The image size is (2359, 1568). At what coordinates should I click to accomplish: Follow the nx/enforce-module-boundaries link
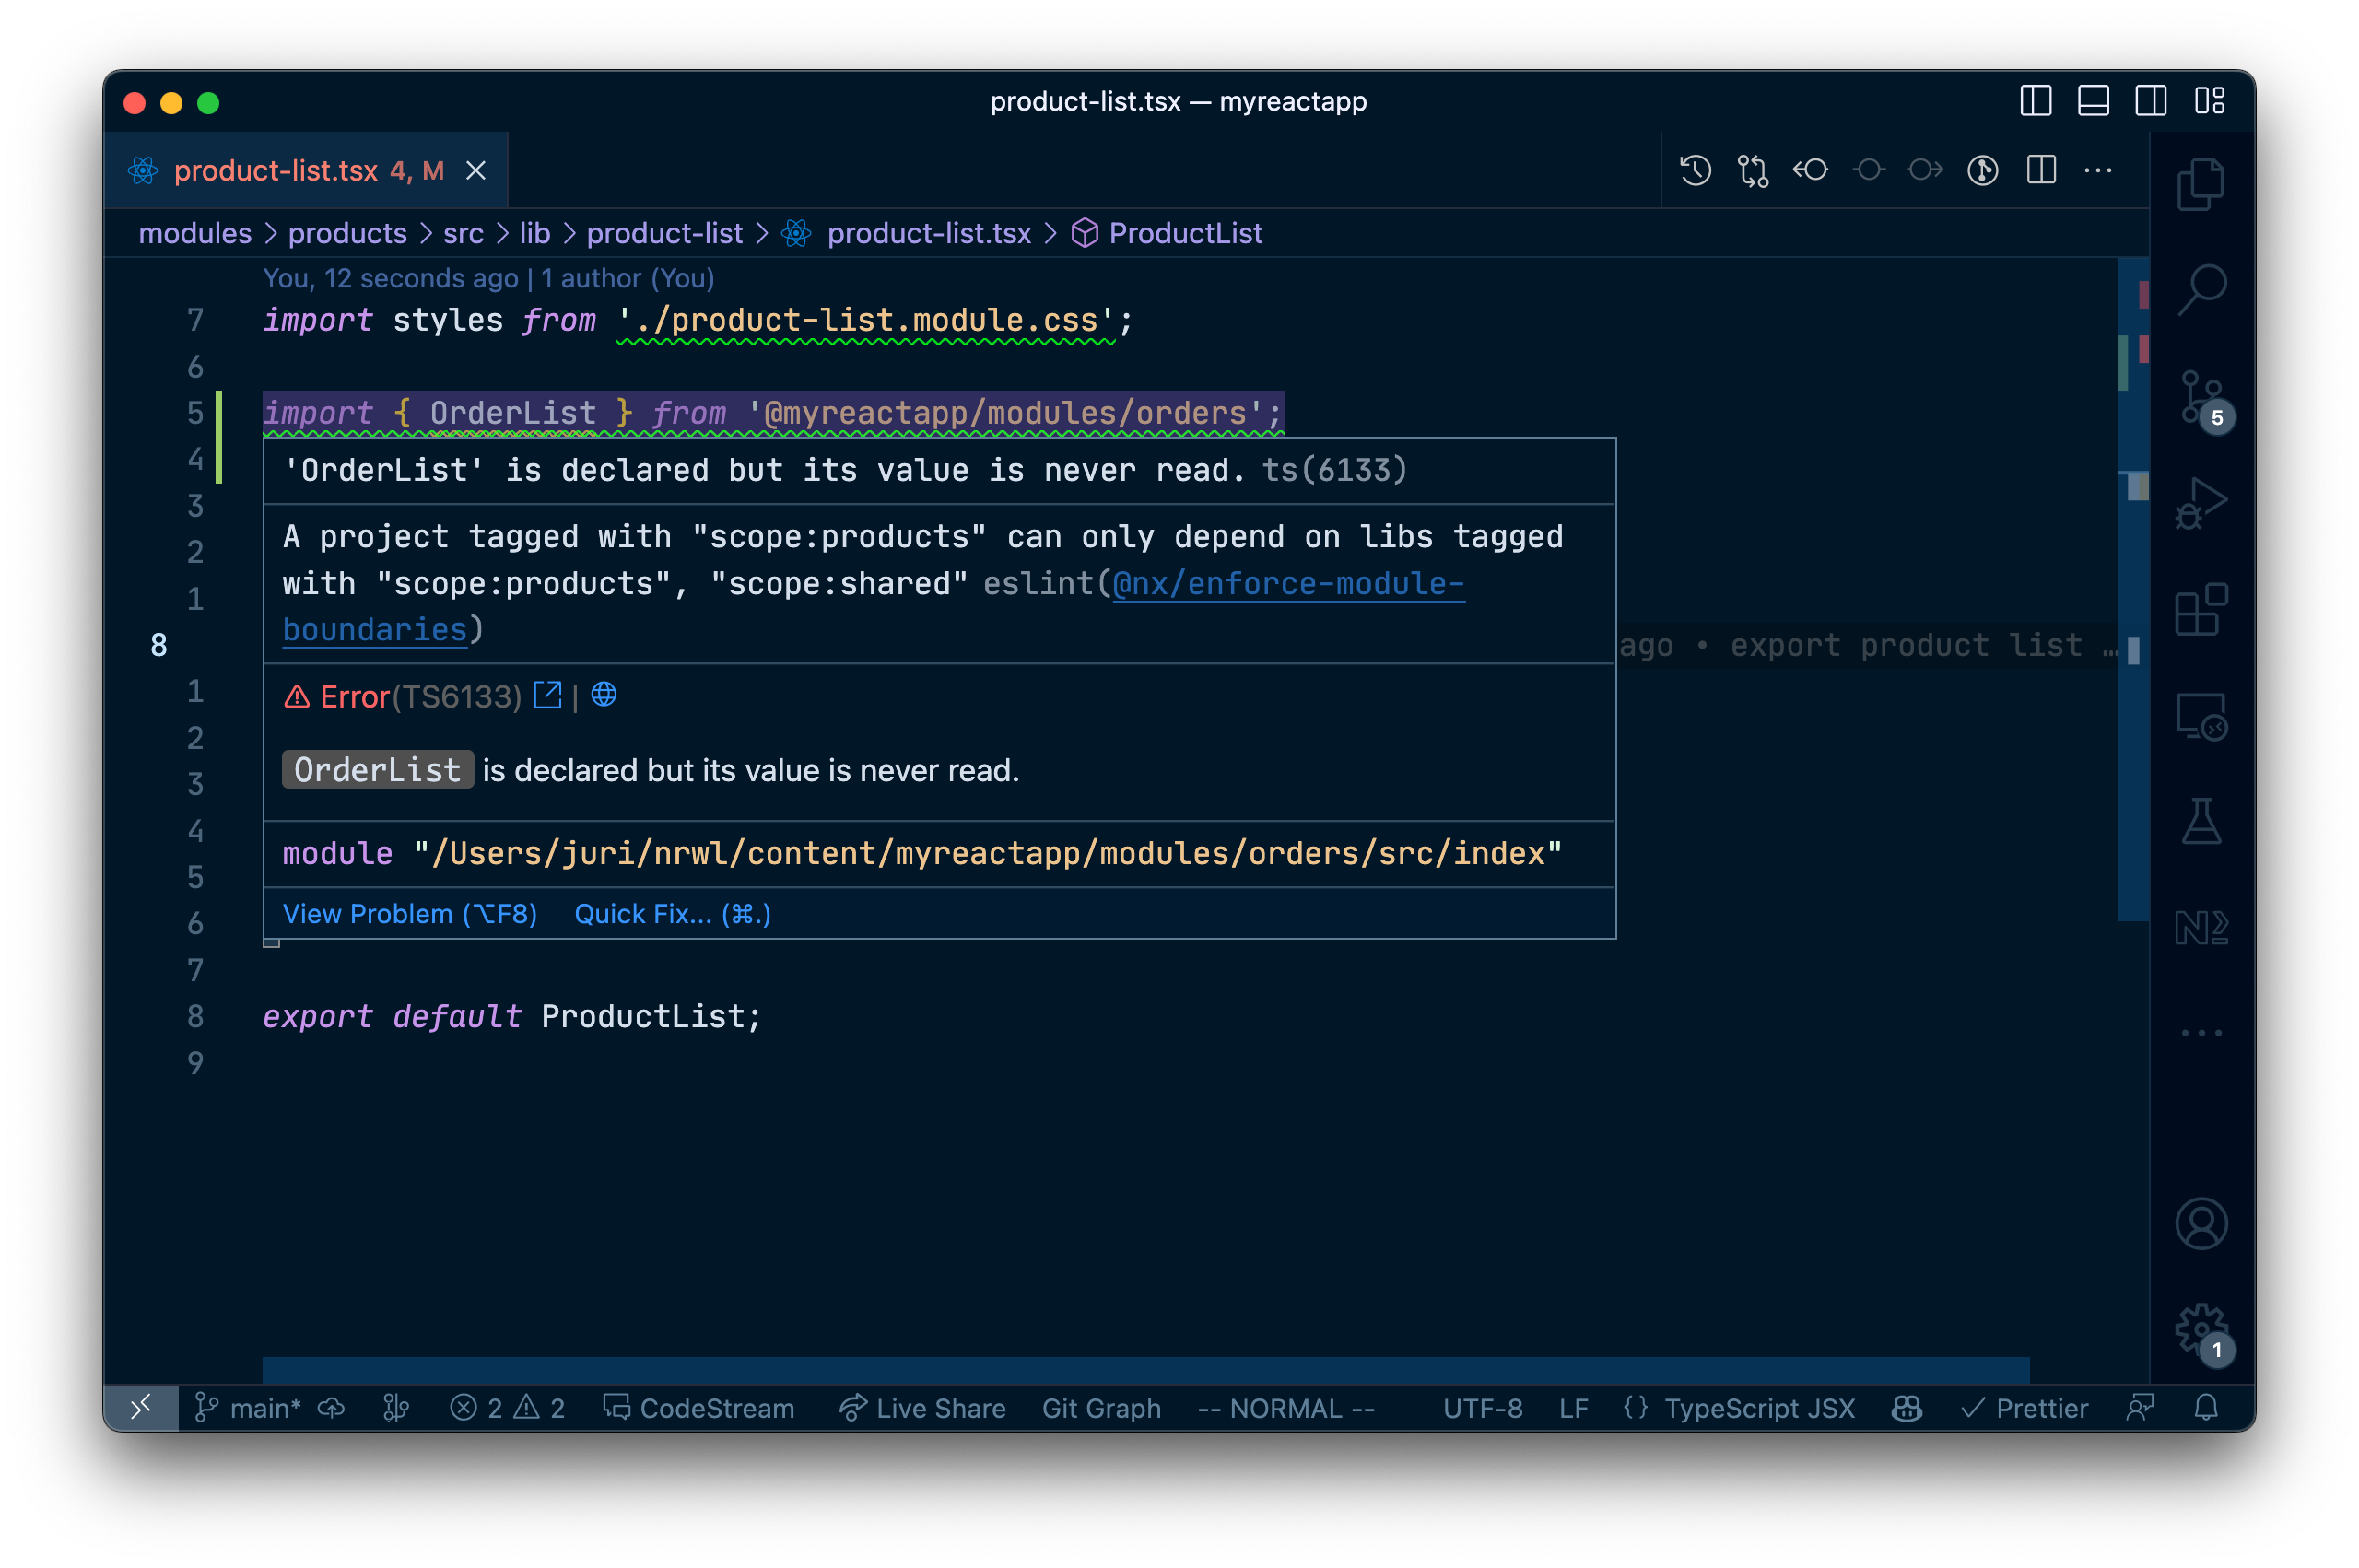(x=1288, y=583)
